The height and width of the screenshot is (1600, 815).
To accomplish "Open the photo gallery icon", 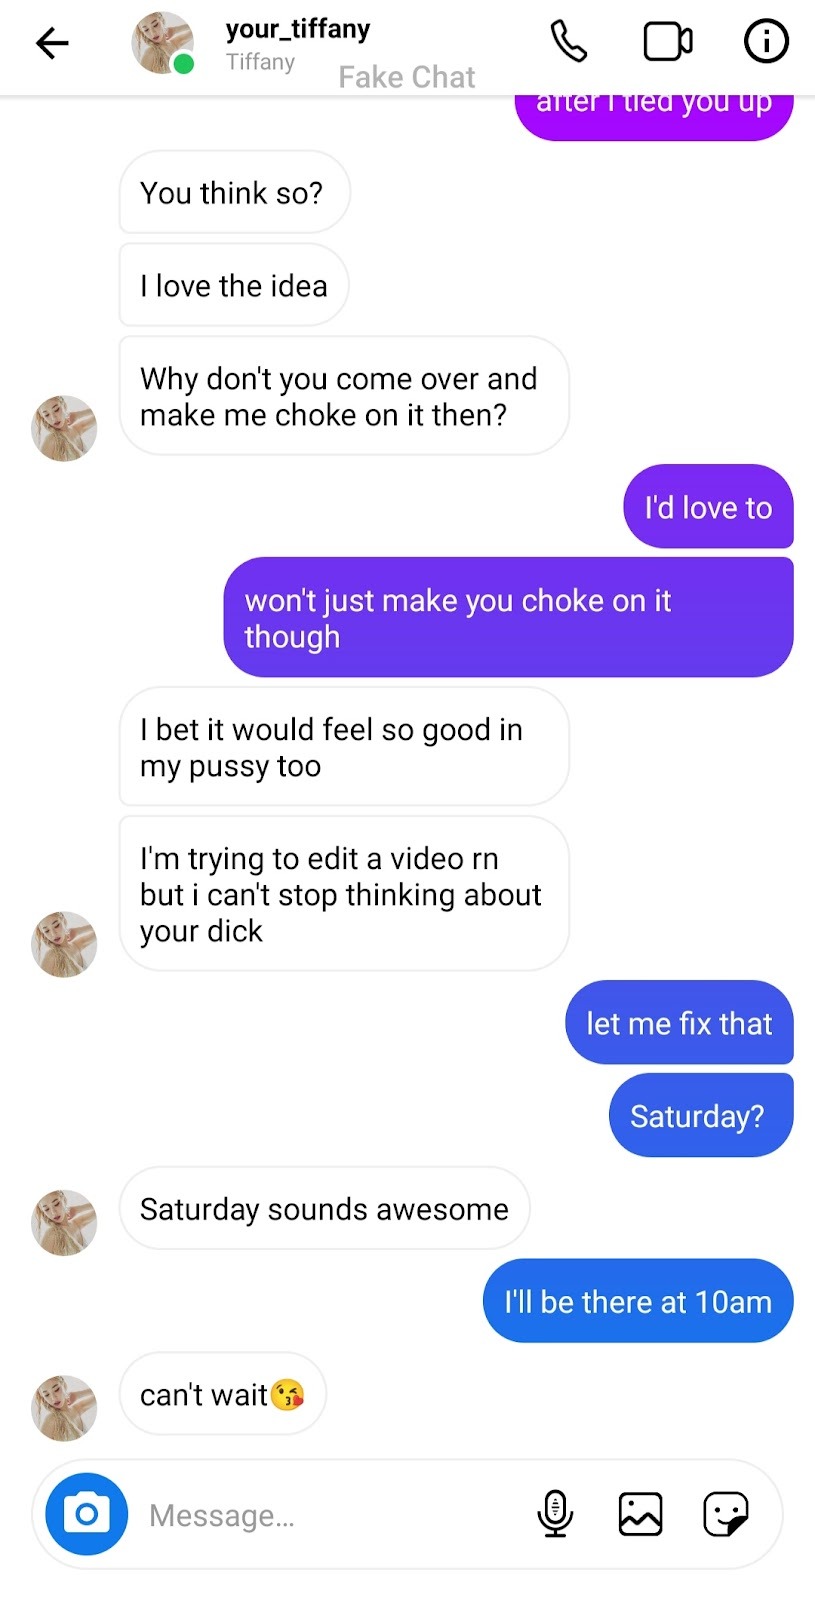I will [640, 1514].
